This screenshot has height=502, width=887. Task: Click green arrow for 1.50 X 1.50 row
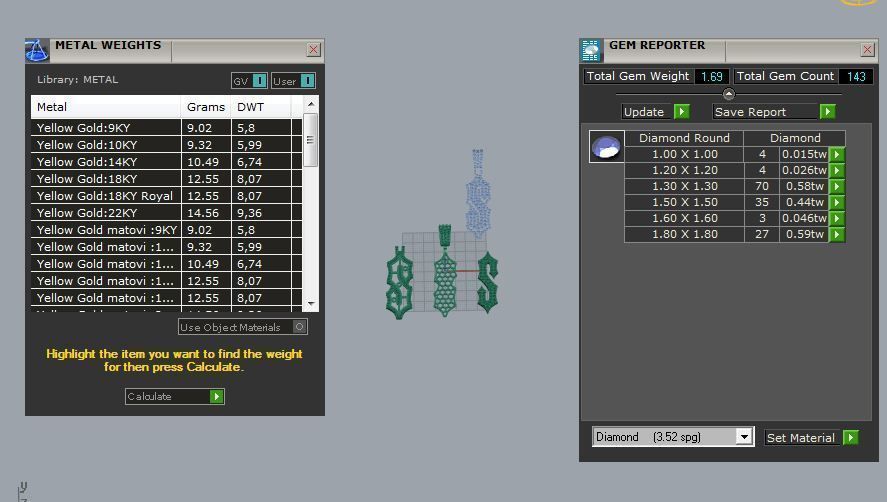click(837, 202)
